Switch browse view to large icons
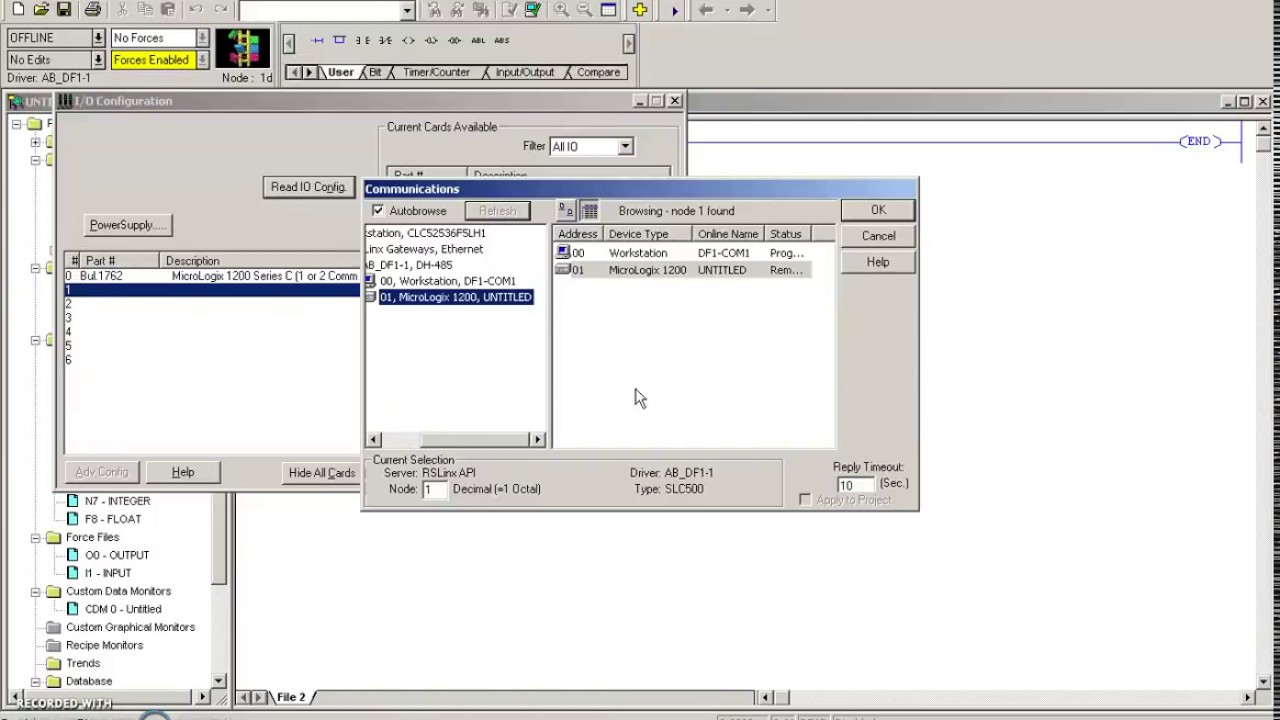This screenshot has height=720, width=1280. click(566, 211)
